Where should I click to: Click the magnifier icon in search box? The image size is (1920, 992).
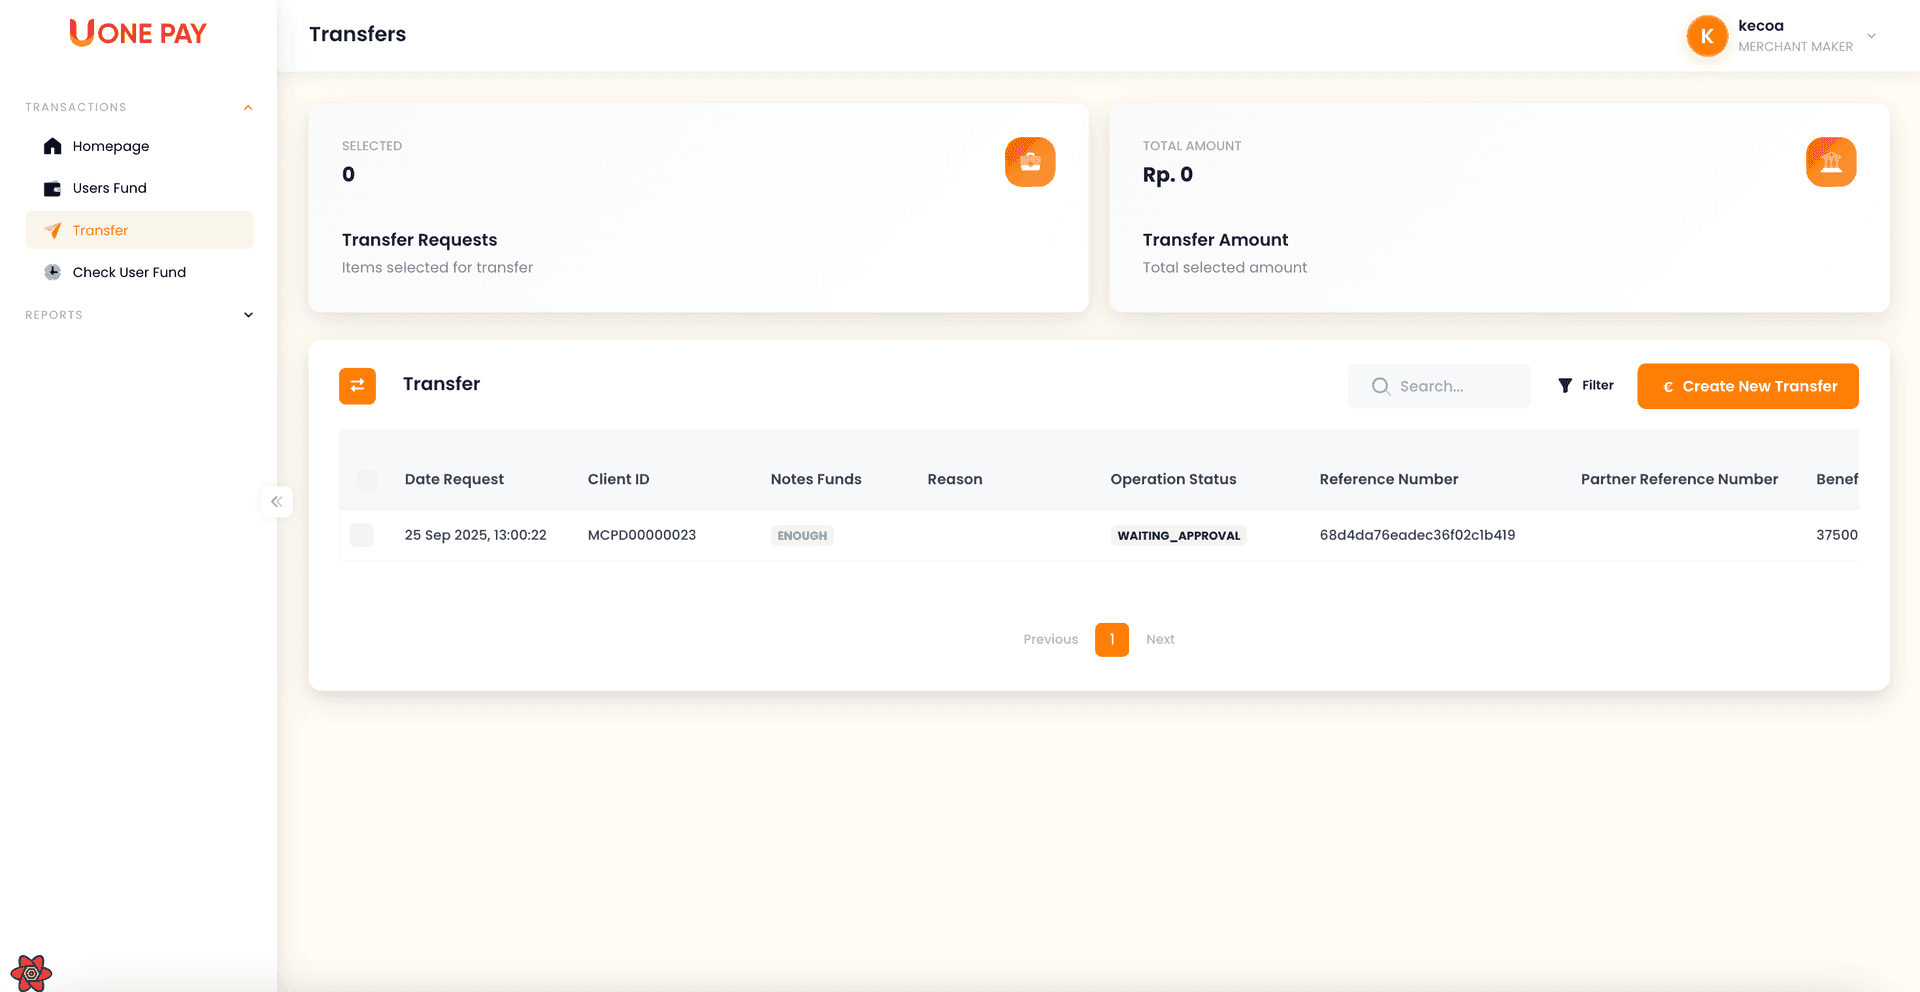point(1380,386)
